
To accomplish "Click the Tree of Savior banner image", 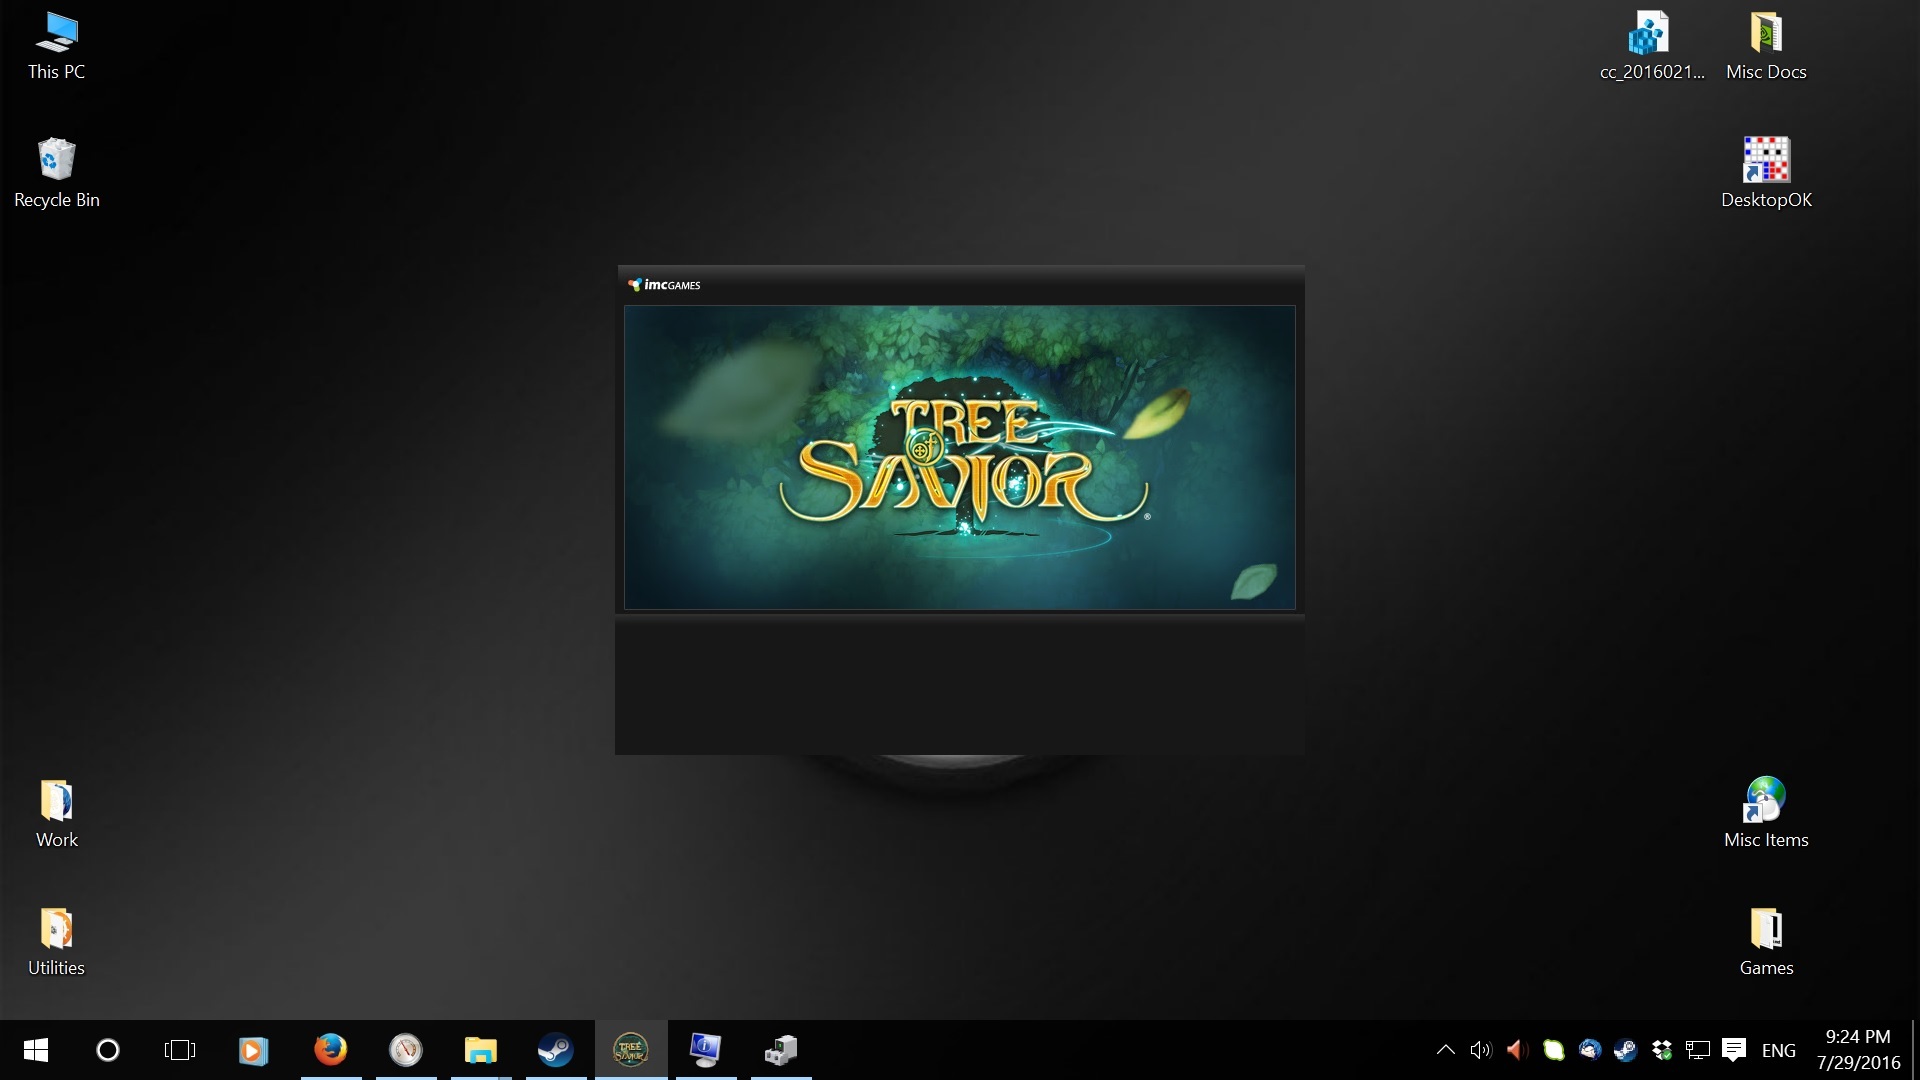I will (x=959, y=457).
